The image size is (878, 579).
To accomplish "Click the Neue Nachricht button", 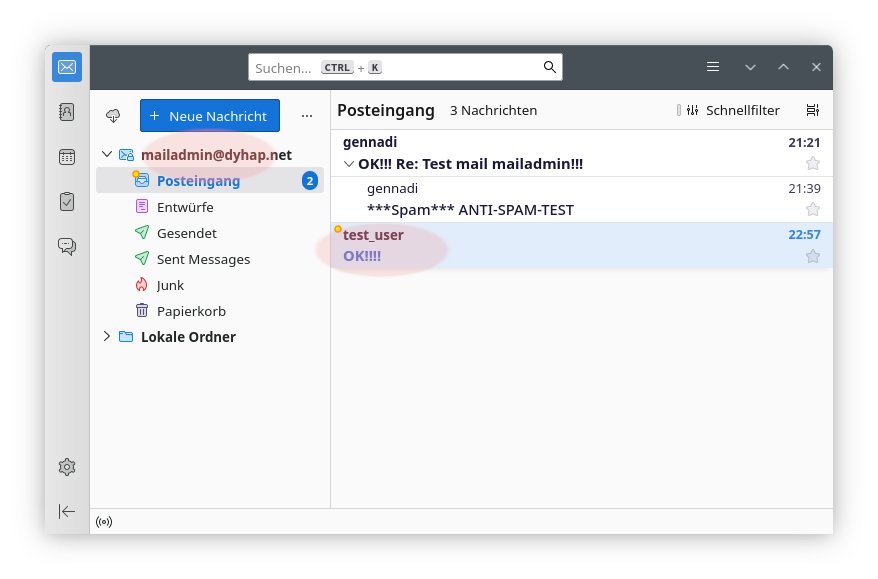I will (210, 116).
